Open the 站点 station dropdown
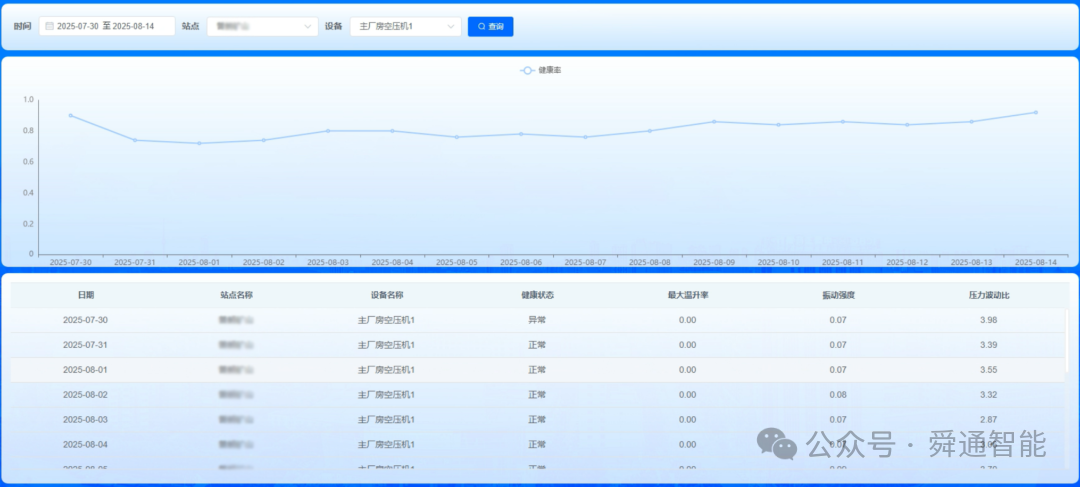Image resolution: width=1080 pixels, height=487 pixels. [x=262, y=26]
